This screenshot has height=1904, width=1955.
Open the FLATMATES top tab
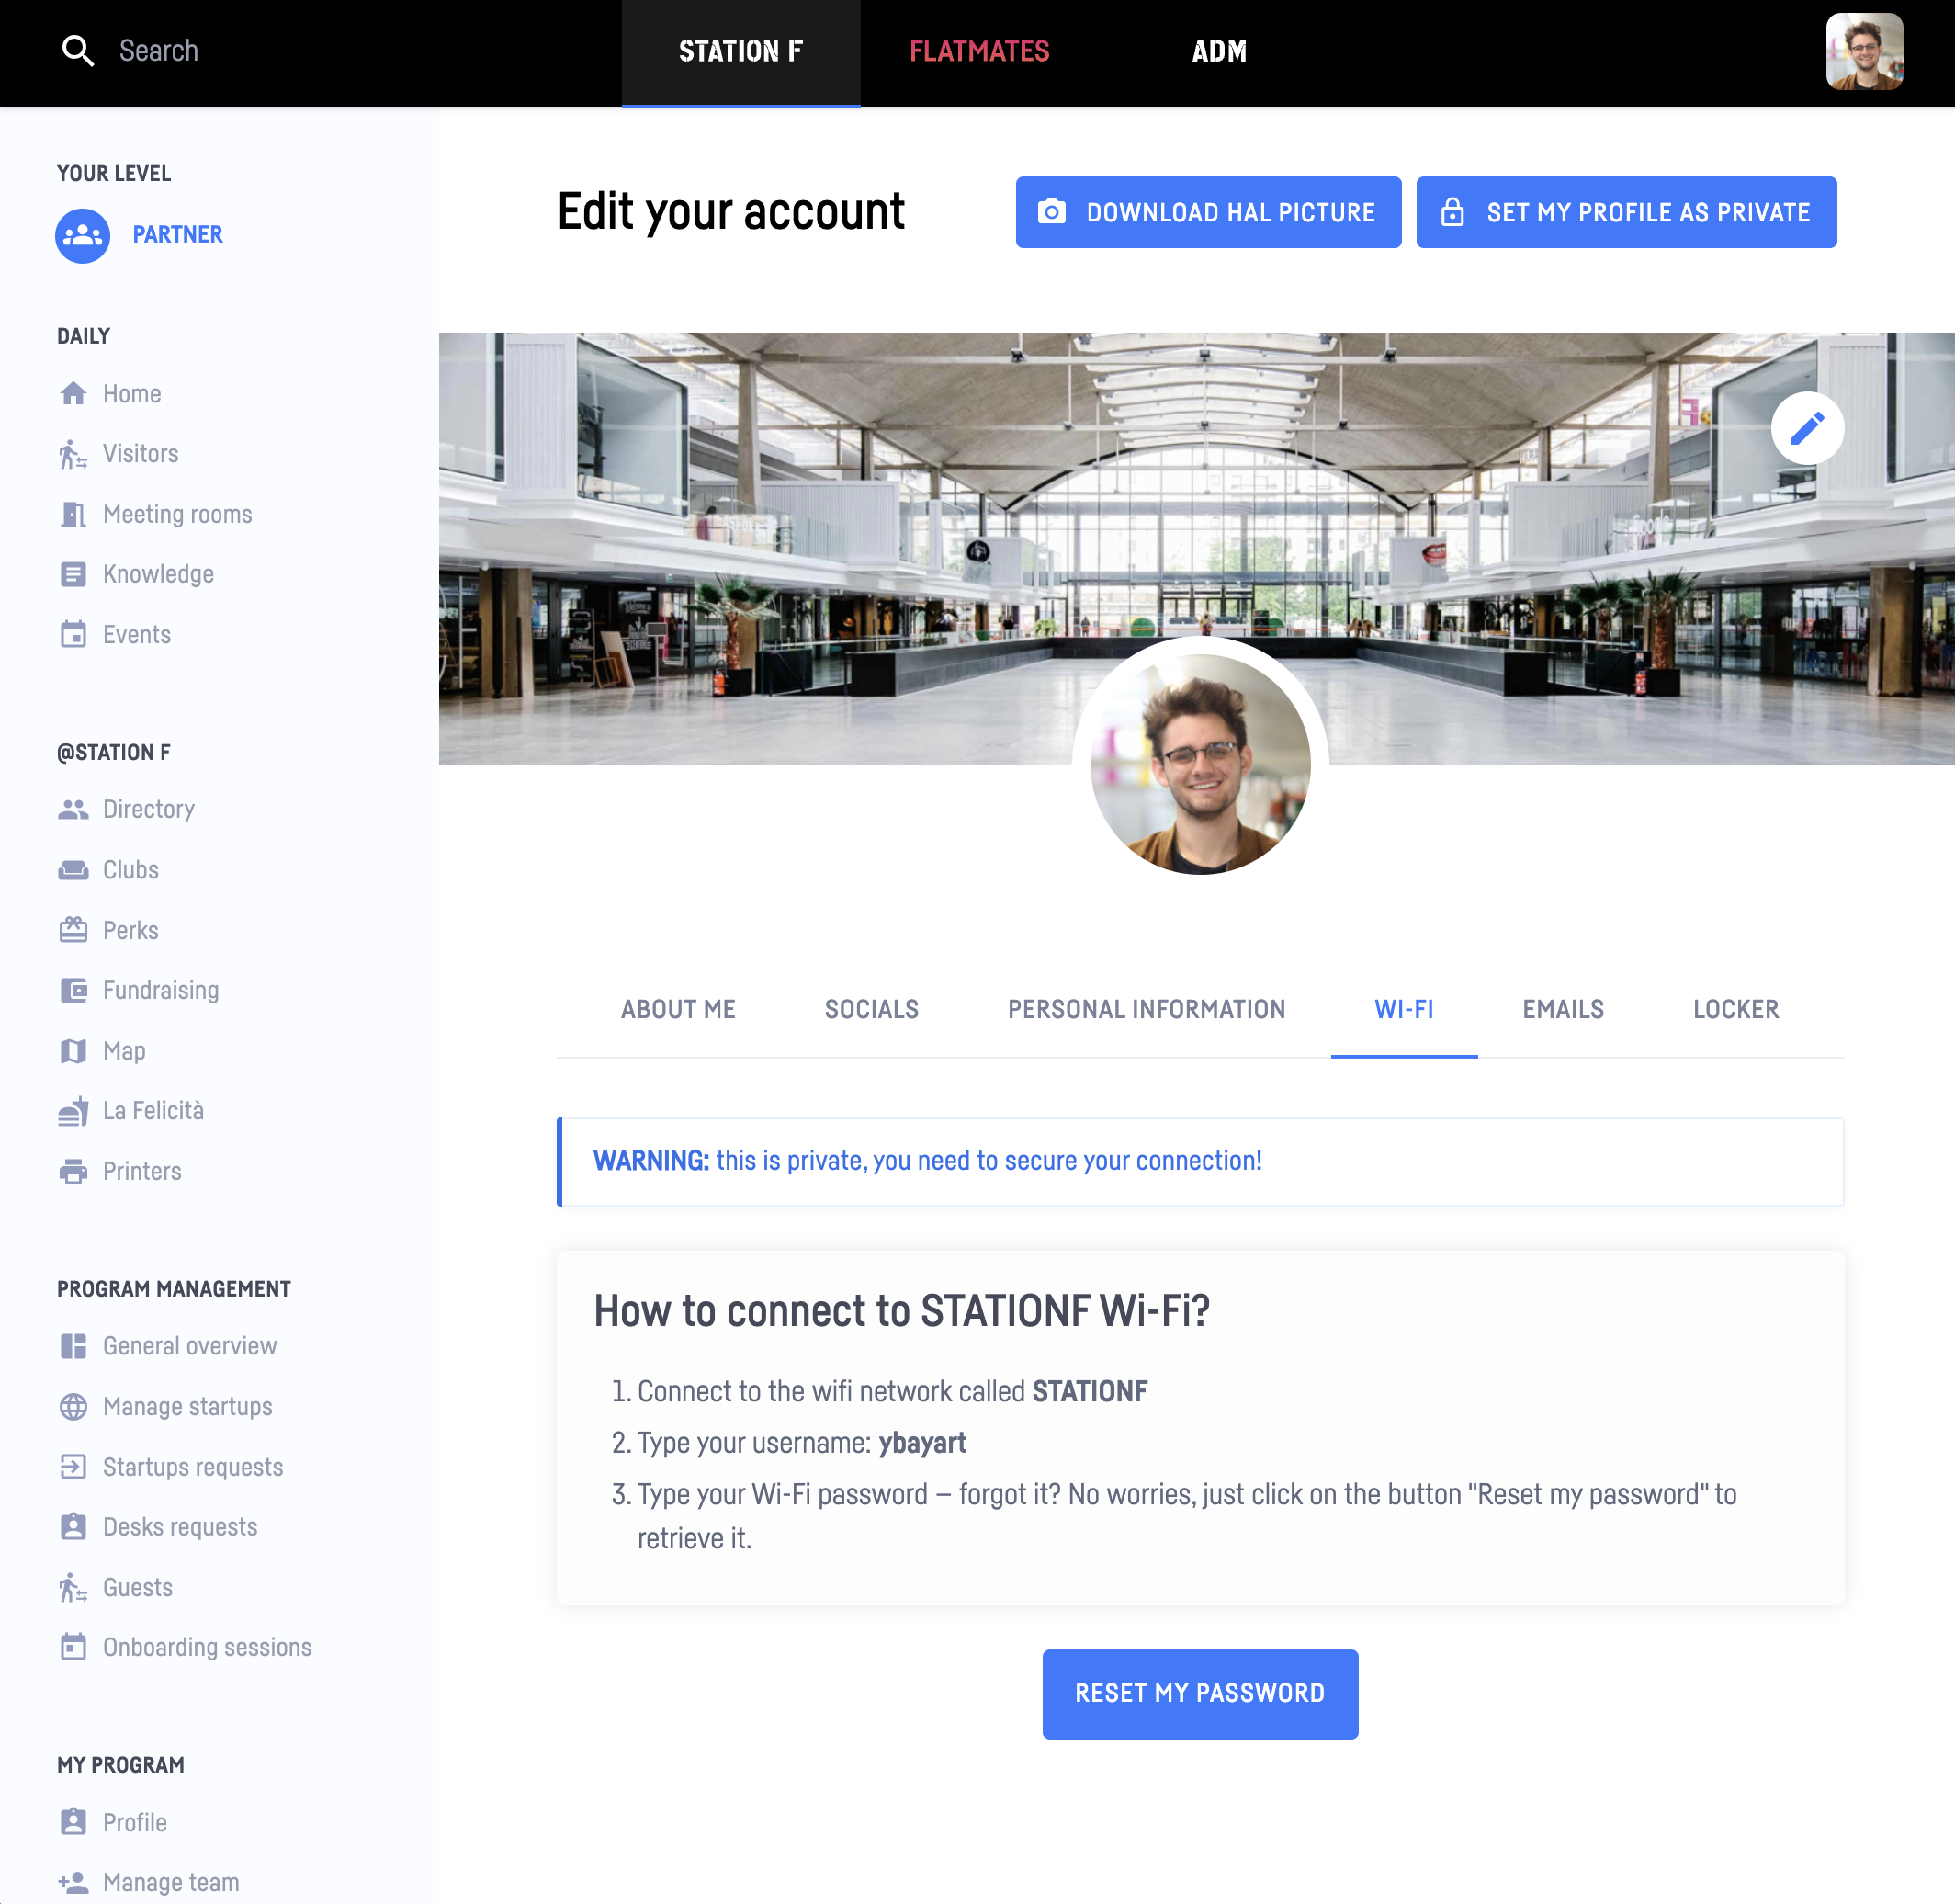pos(979,52)
